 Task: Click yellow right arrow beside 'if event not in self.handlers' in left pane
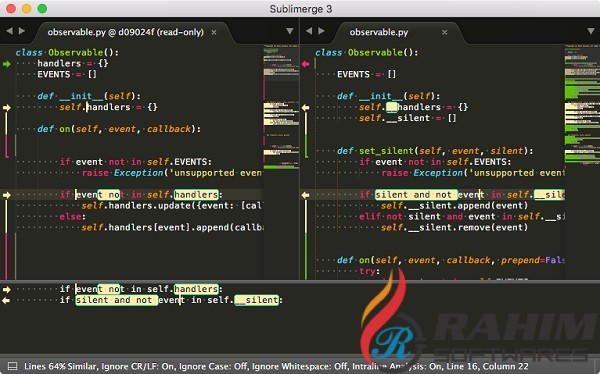point(7,195)
